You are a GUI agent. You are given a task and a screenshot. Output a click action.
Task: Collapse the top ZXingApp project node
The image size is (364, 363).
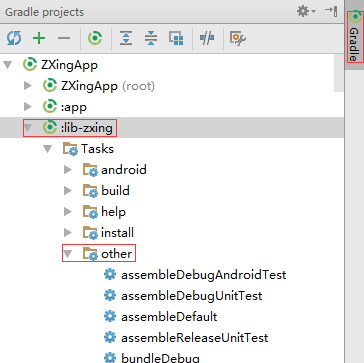point(8,65)
